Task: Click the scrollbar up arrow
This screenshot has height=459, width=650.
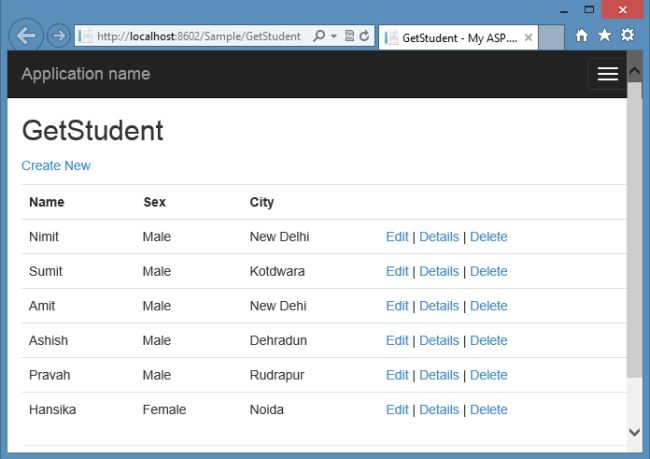Action: [x=634, y=71]
